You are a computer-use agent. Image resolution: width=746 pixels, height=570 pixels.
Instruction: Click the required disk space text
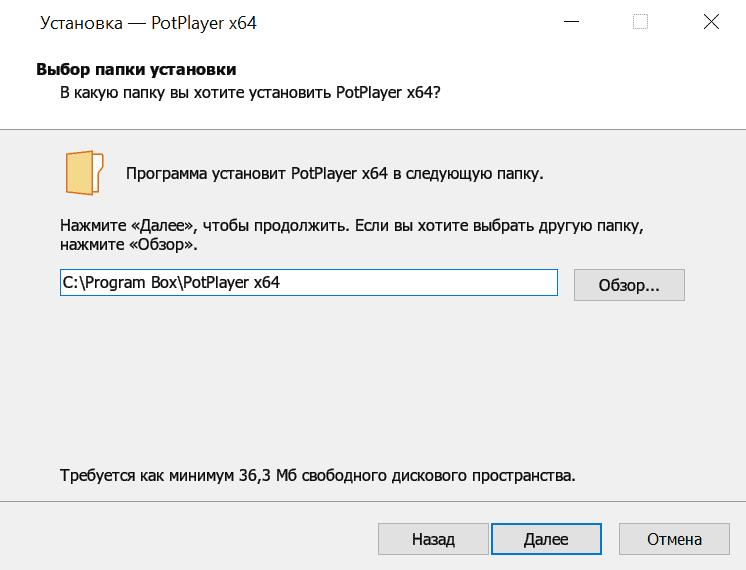click(318, 475)
